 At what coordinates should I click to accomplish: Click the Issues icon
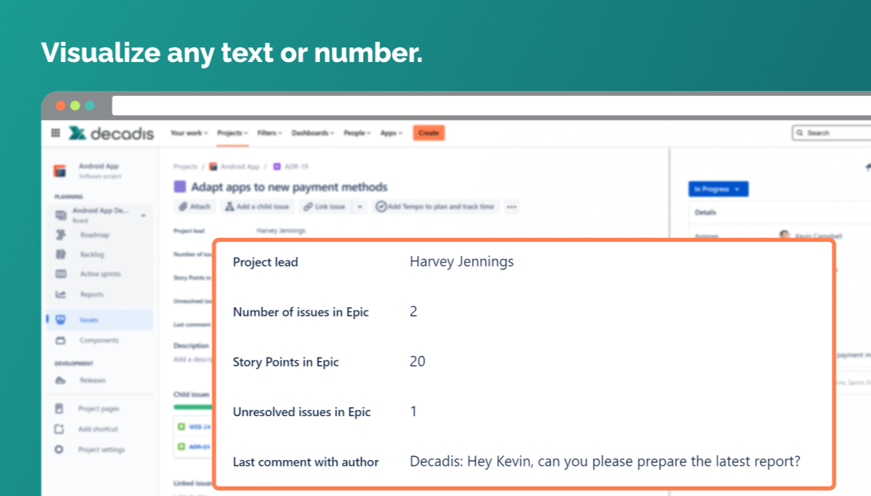[x=61, y=320]
